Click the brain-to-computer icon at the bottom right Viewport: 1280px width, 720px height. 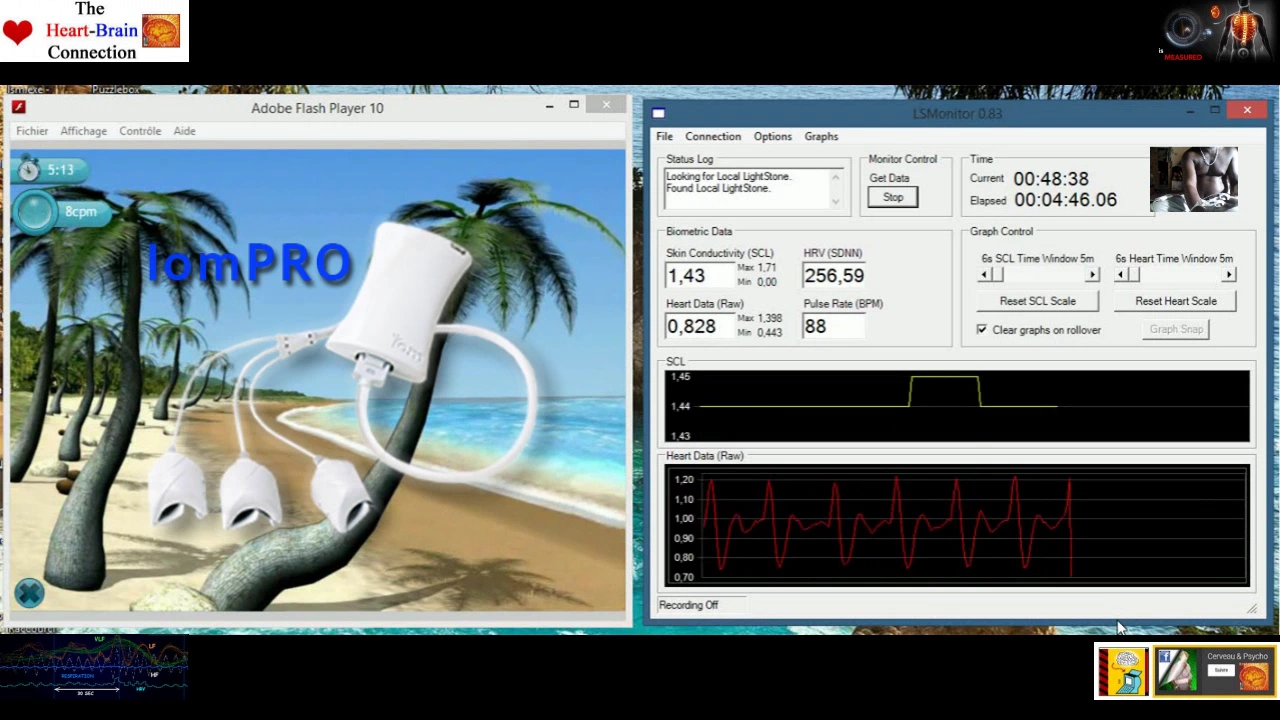point(1124,671)
